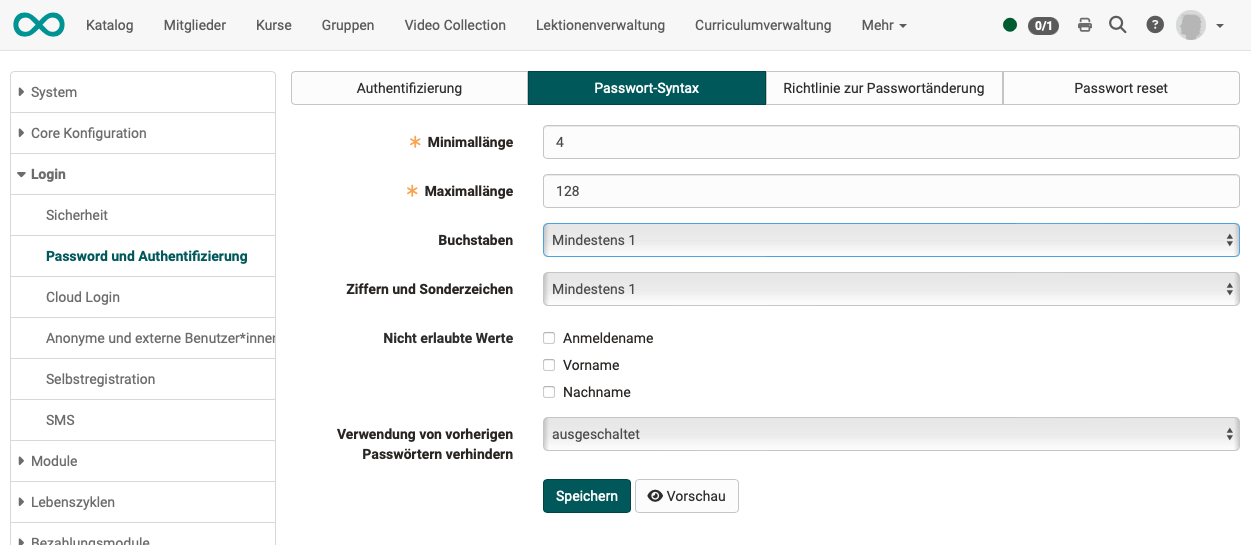Screen dimensions: 1251x545
Task: Check the Anmeldename checkbox
Action: [x=549, y=338]
